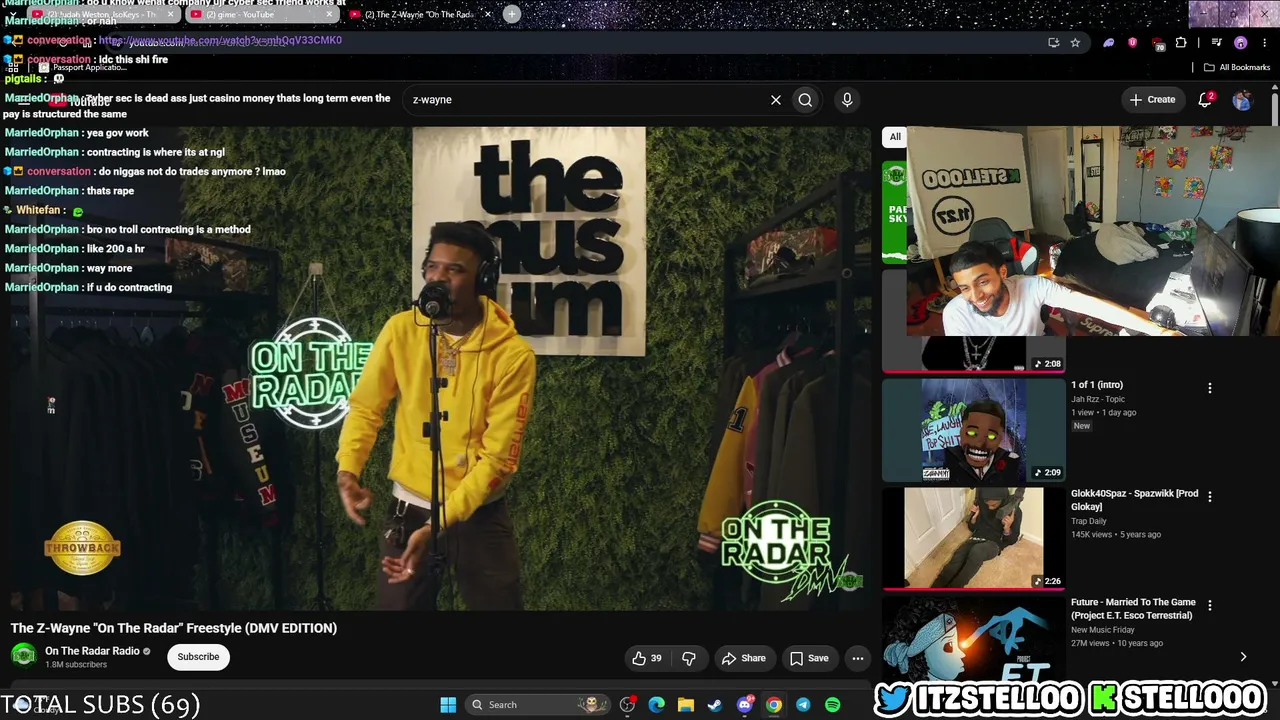Play '1 of 1 (intro)' thumbnail
The image size is (1280, 720).
click(974, 430)
